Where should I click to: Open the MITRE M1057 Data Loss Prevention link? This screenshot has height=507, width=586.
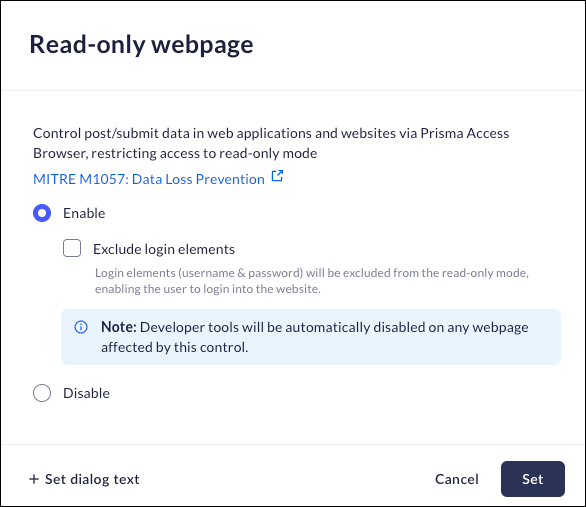click(149, 179)
